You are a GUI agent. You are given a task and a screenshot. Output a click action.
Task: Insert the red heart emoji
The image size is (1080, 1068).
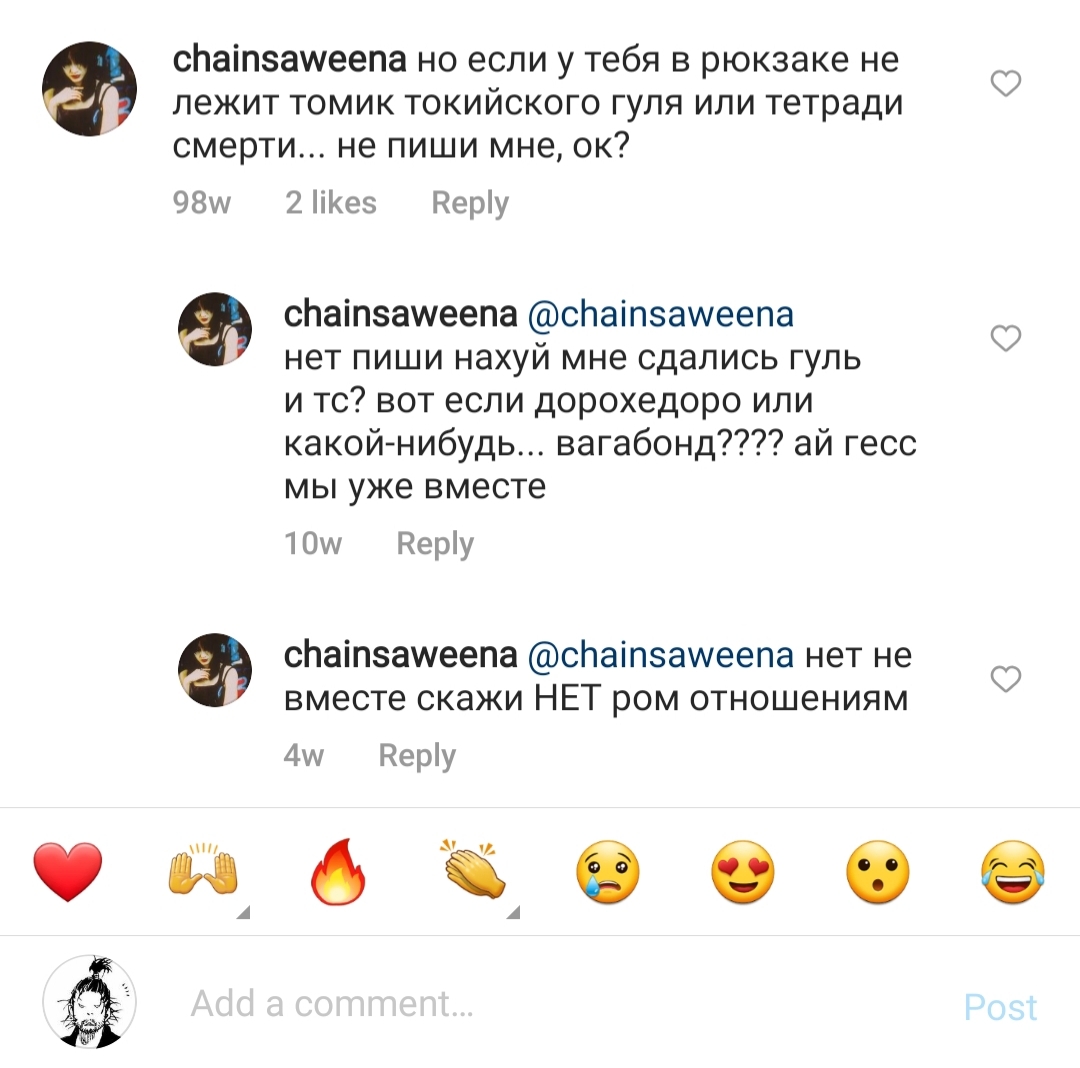click(x=68, y=872)
